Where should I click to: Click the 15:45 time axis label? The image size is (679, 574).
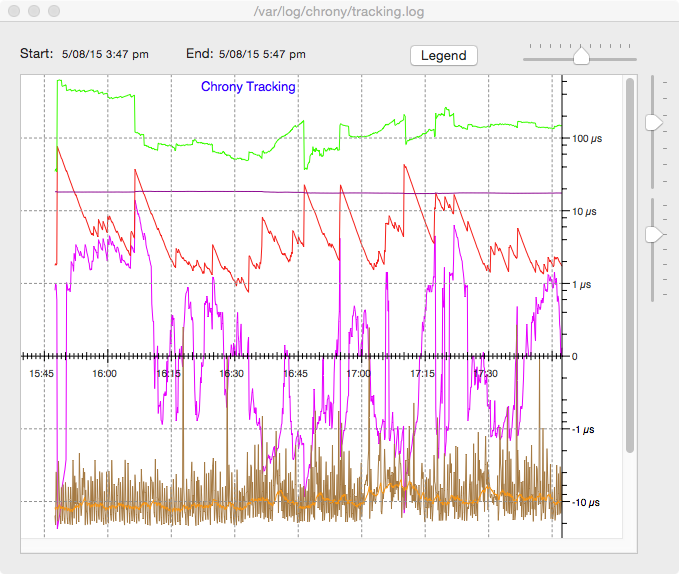(42, 374)
